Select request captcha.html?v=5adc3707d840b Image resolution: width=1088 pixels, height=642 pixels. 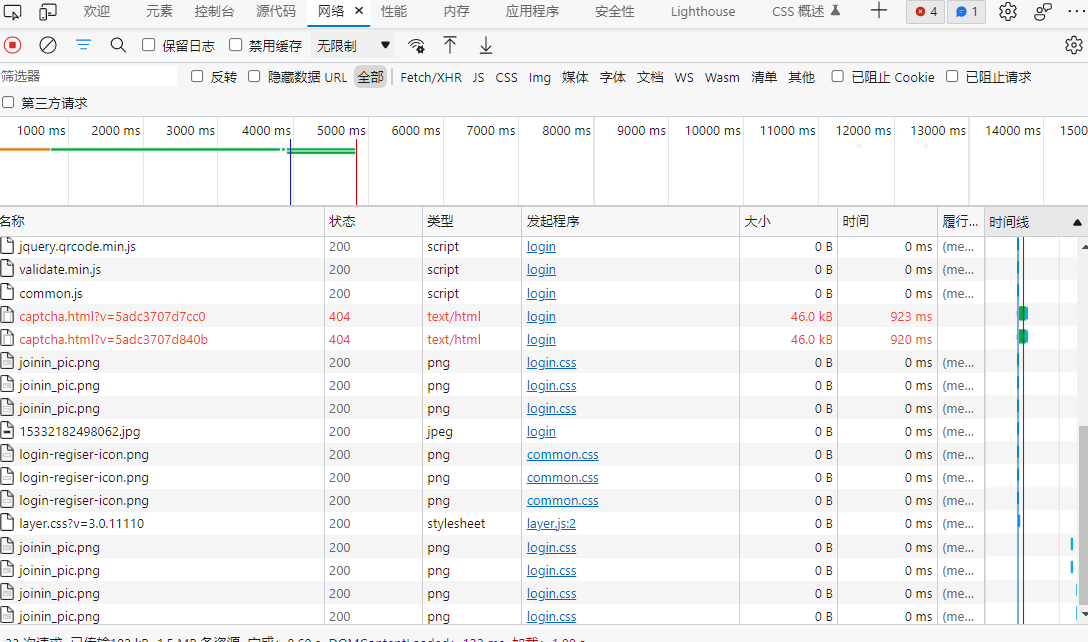(x=114, y=339)
